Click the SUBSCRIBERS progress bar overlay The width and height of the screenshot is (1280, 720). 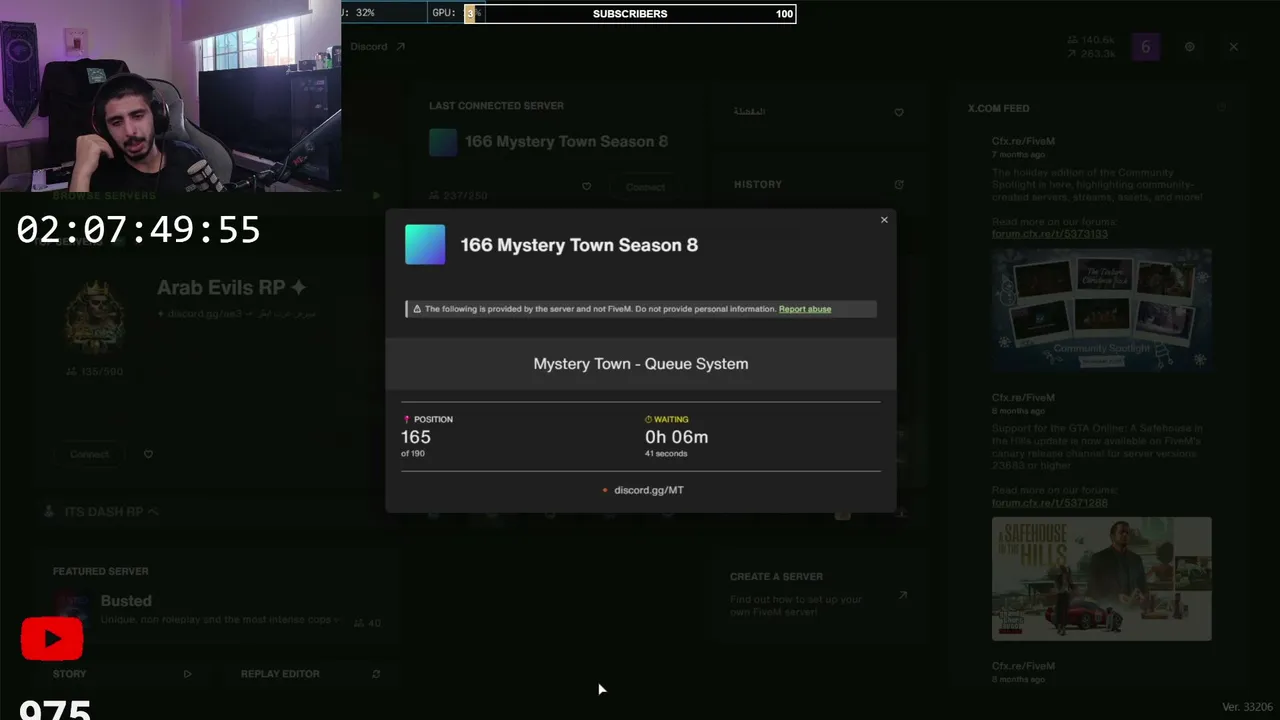[630, 14]
